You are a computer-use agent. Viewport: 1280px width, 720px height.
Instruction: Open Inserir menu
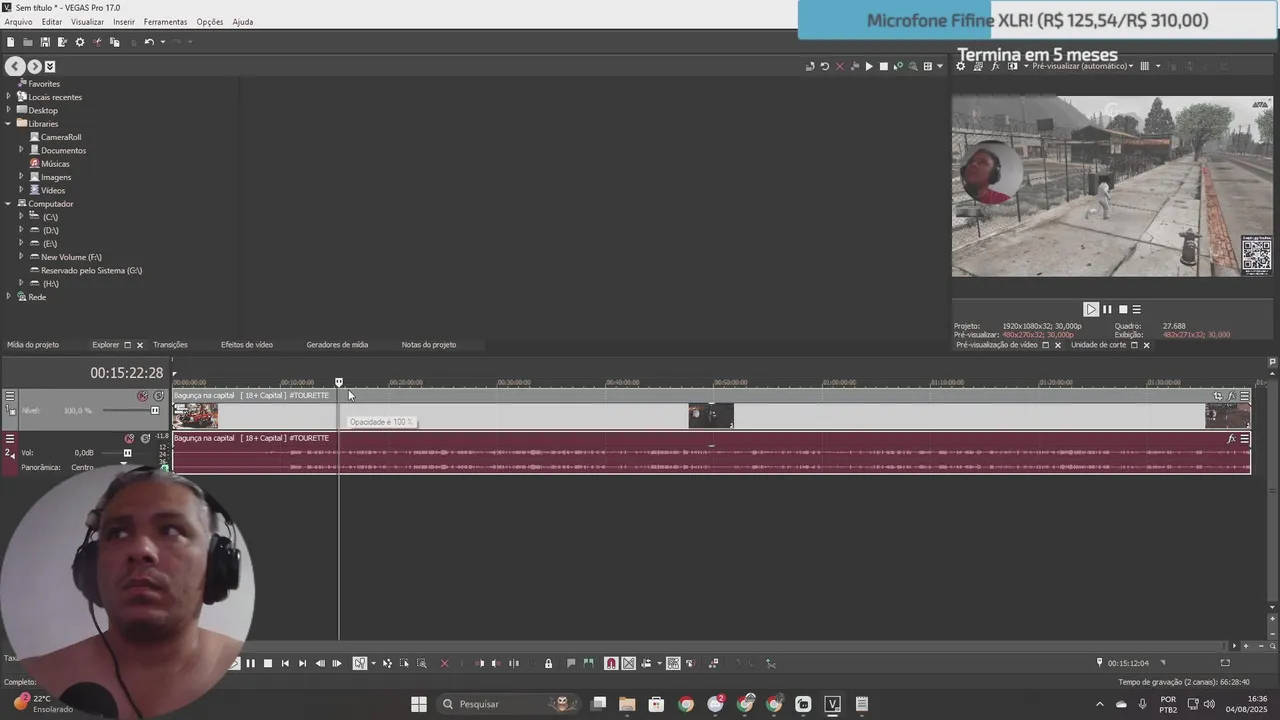[124, 22]
